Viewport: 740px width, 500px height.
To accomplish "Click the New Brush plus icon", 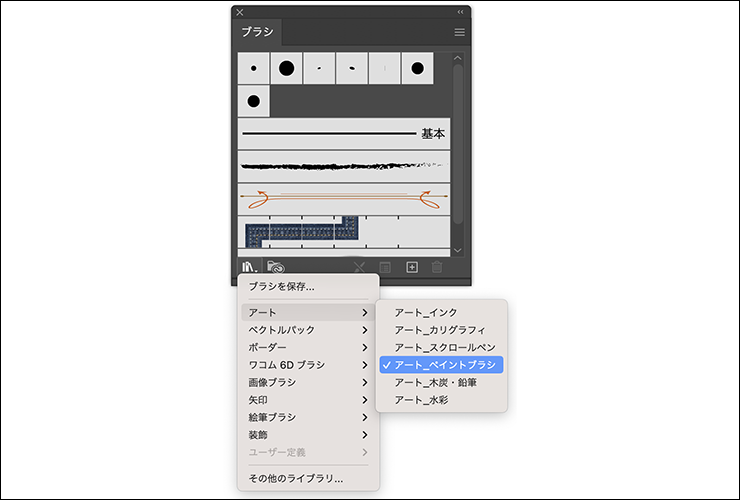I will tap(411, 267).
